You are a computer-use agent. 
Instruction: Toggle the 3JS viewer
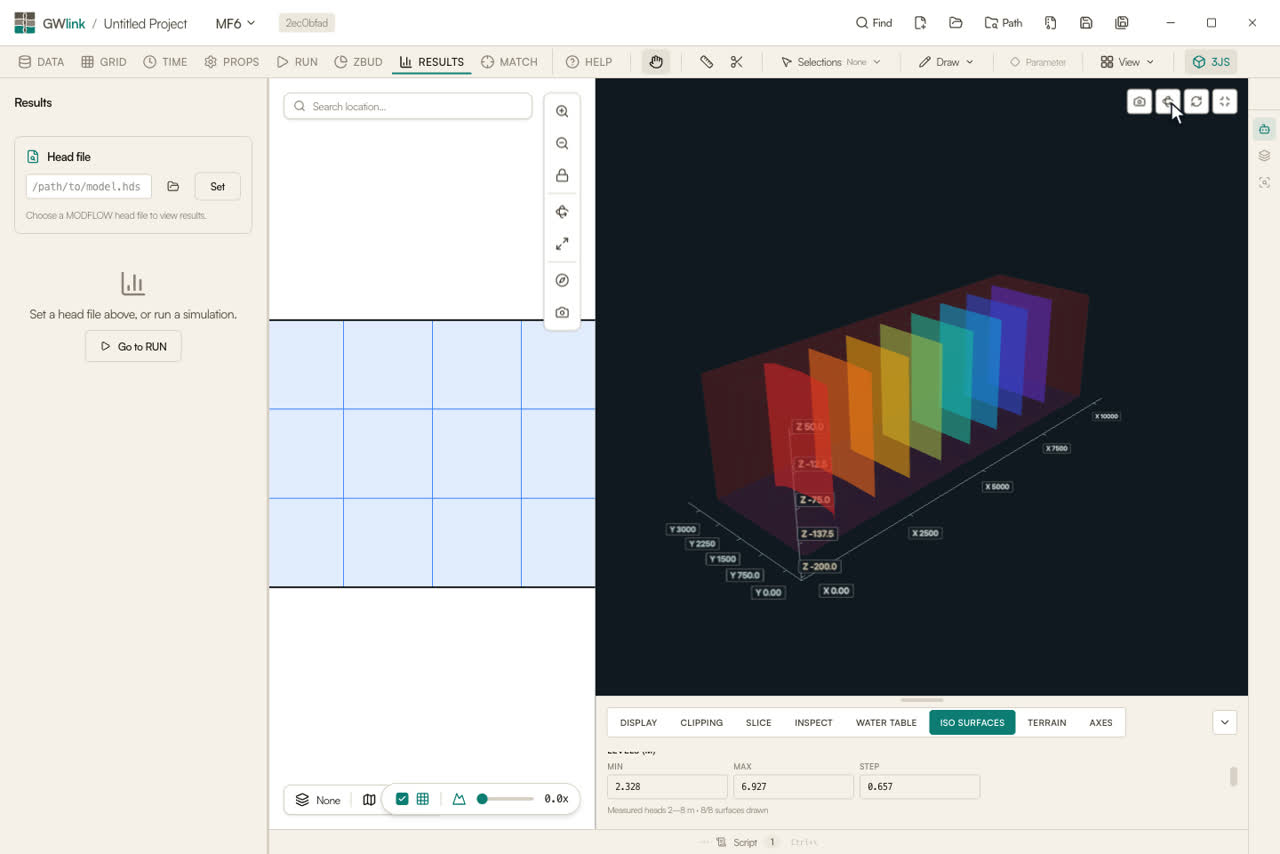pyautogui.click(x=1211, y=62)
